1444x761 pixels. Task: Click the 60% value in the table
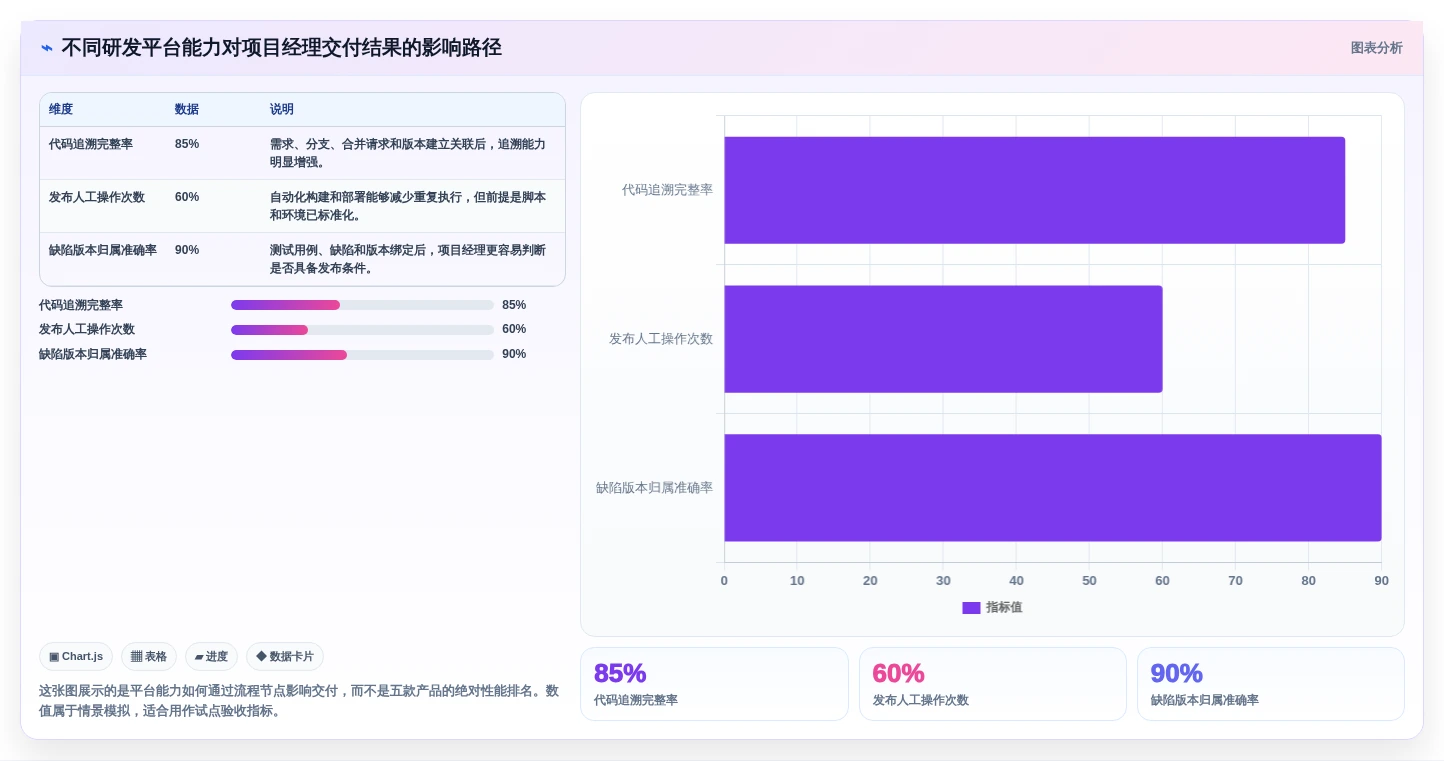click(187, 197)
